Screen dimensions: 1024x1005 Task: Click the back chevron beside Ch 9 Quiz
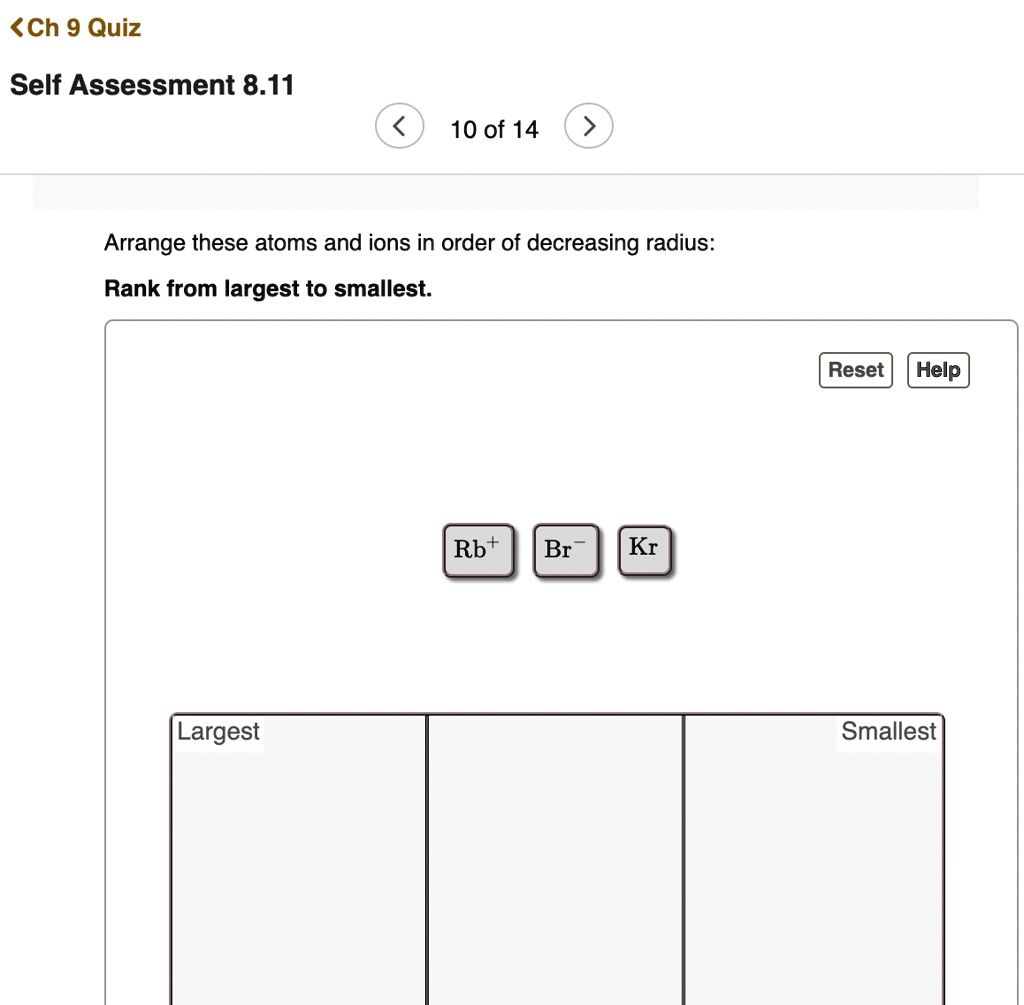(17, 28)
